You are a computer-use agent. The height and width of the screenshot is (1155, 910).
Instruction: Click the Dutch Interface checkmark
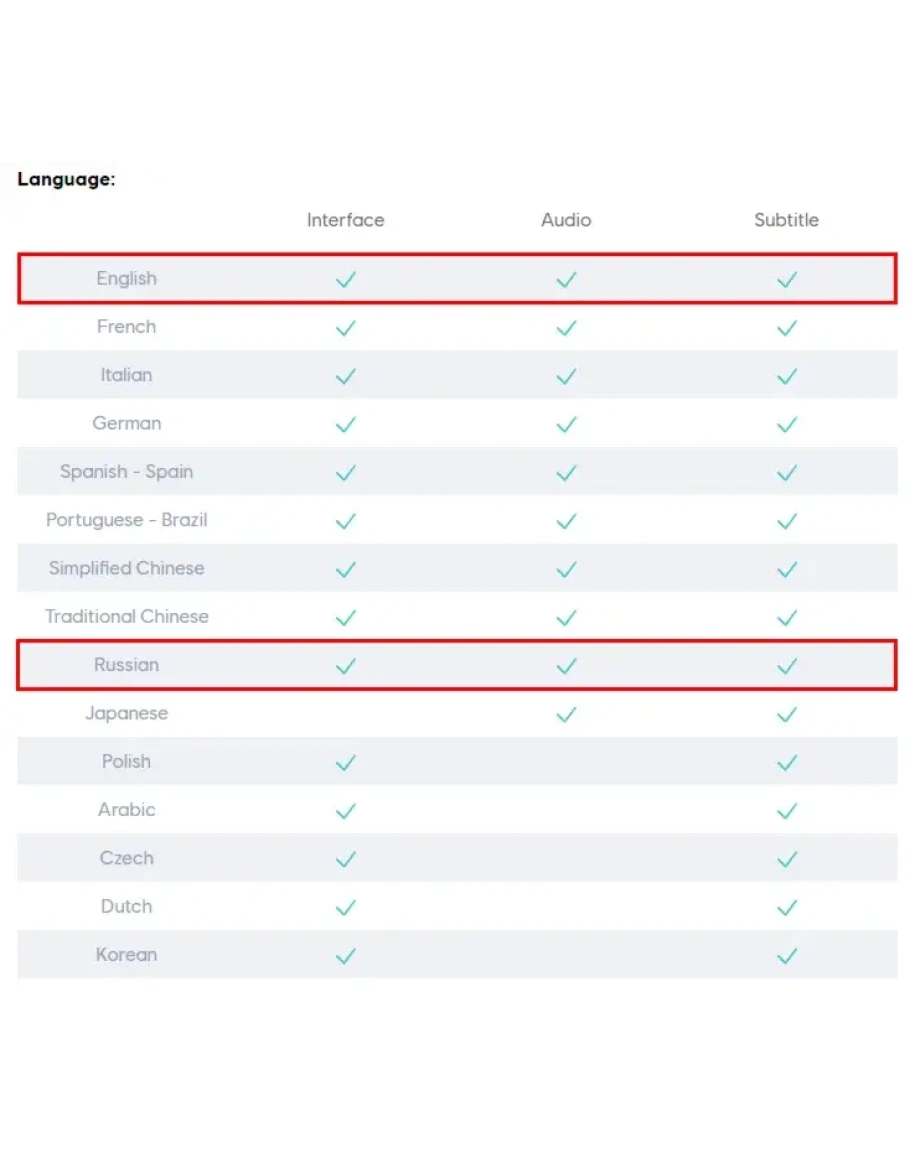click(346, 907)
